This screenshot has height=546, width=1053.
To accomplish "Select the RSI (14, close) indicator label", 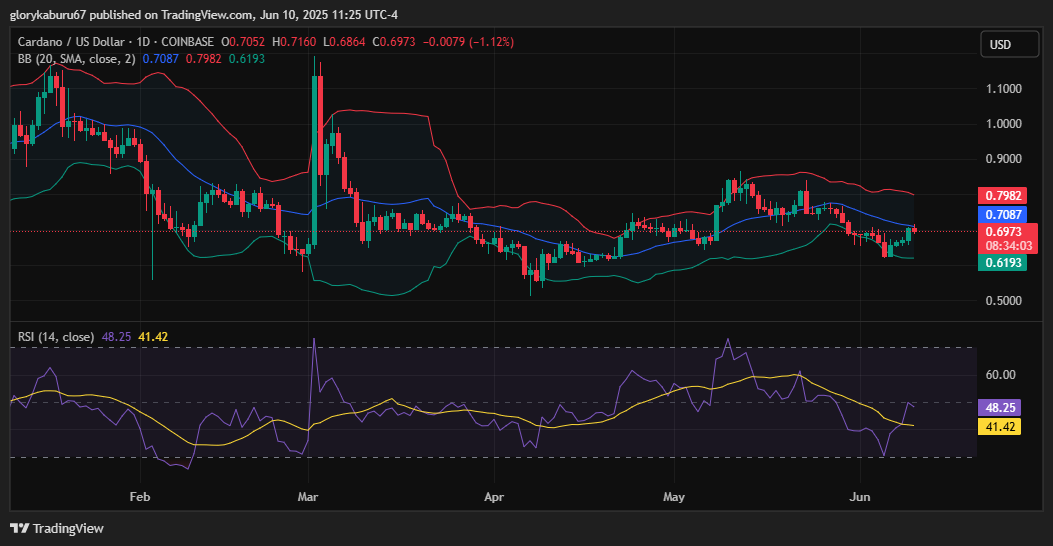I will (x=56, y=337).
